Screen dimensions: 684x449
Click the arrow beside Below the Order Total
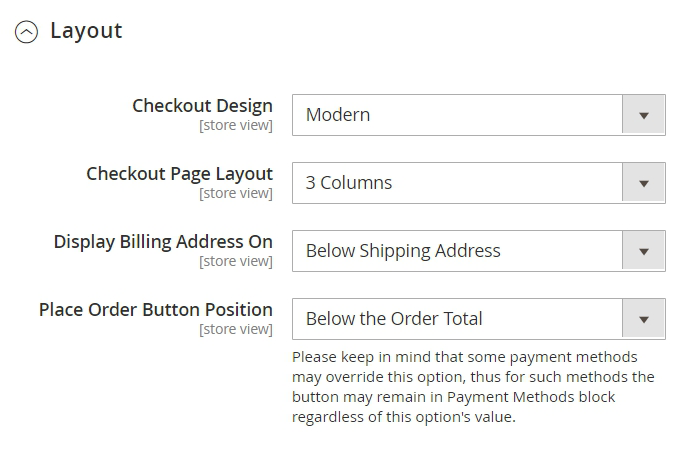pos(644,319)
